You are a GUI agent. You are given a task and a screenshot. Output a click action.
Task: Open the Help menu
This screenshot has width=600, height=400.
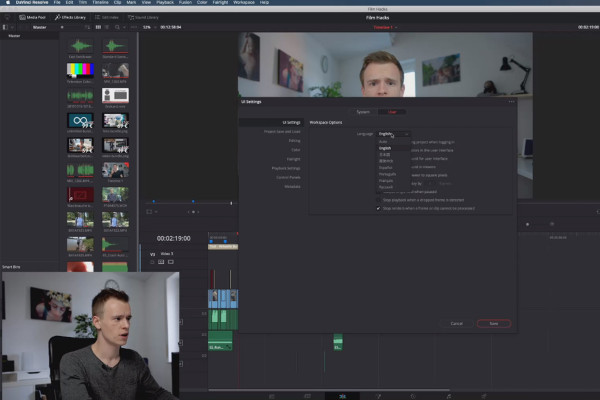[264, 2]
